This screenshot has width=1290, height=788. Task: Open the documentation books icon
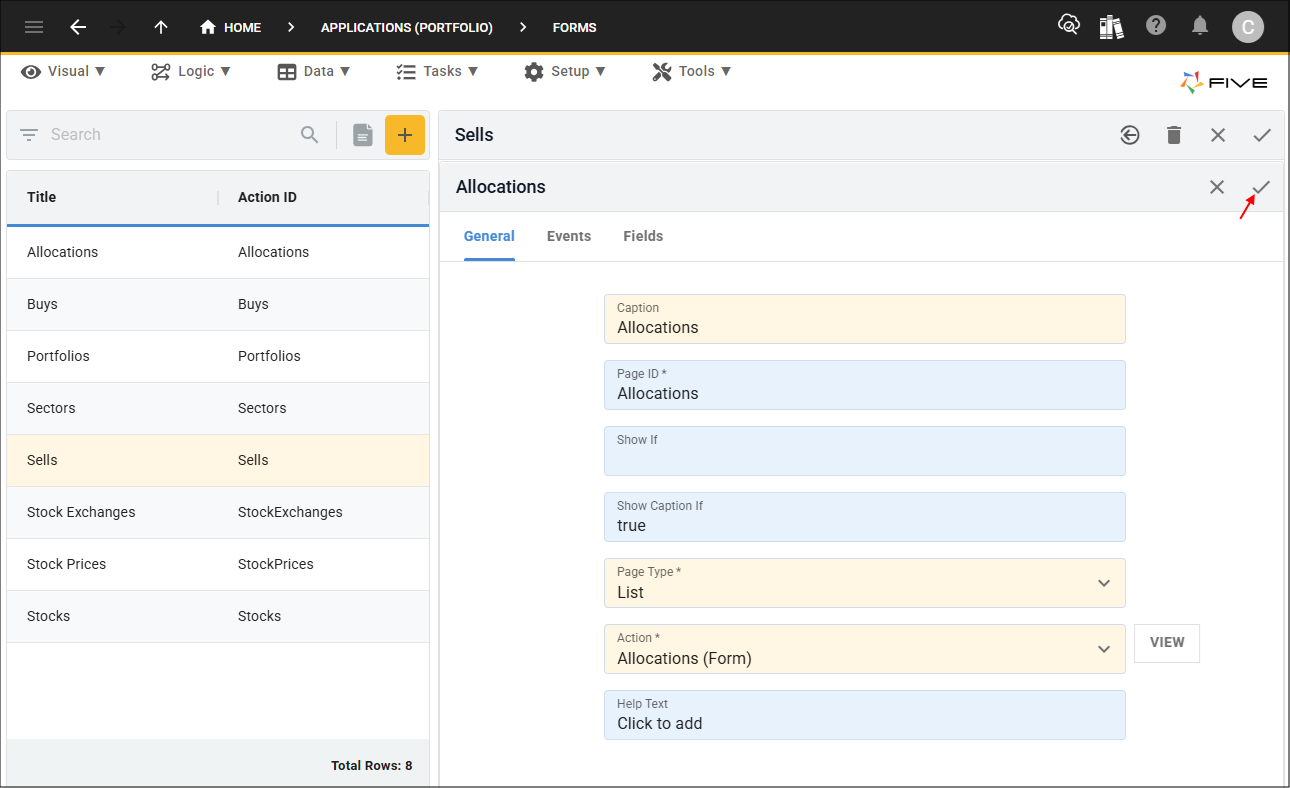(x=1111, y=26)
